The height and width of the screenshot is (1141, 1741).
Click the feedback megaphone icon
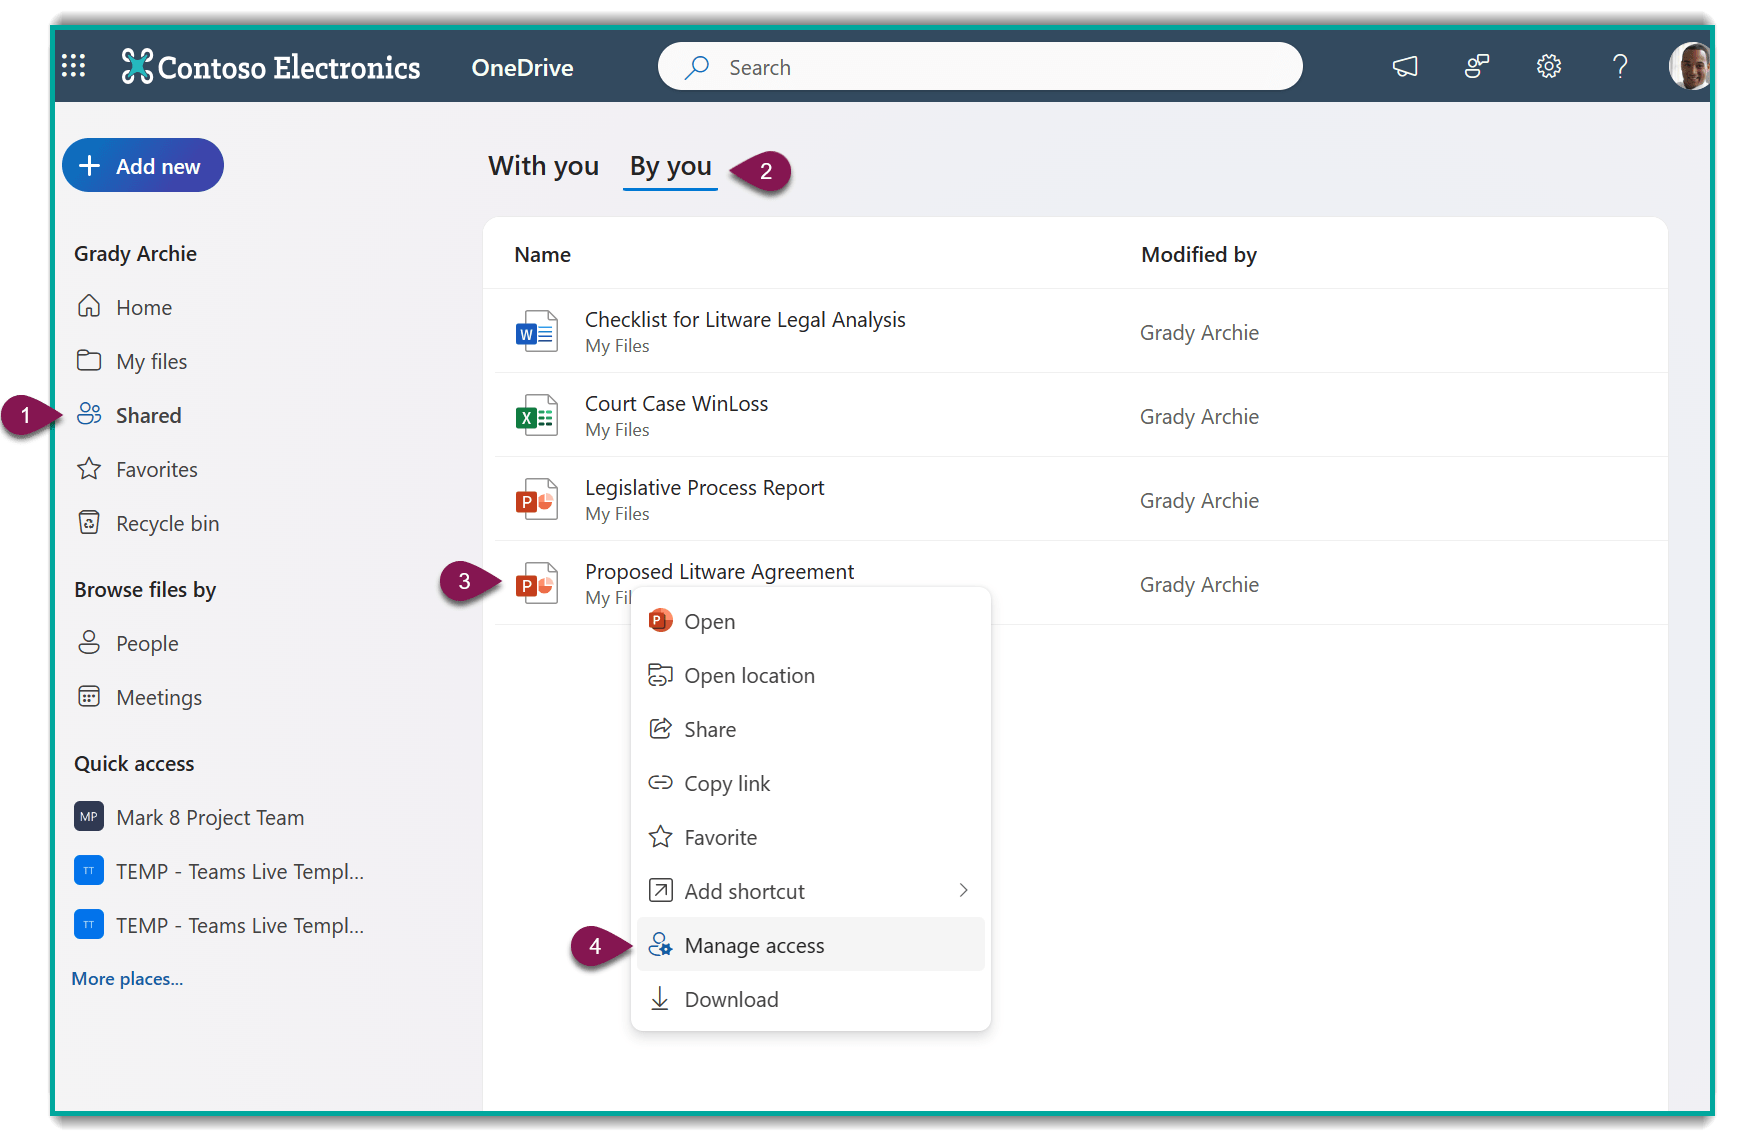pos(1404,66)
